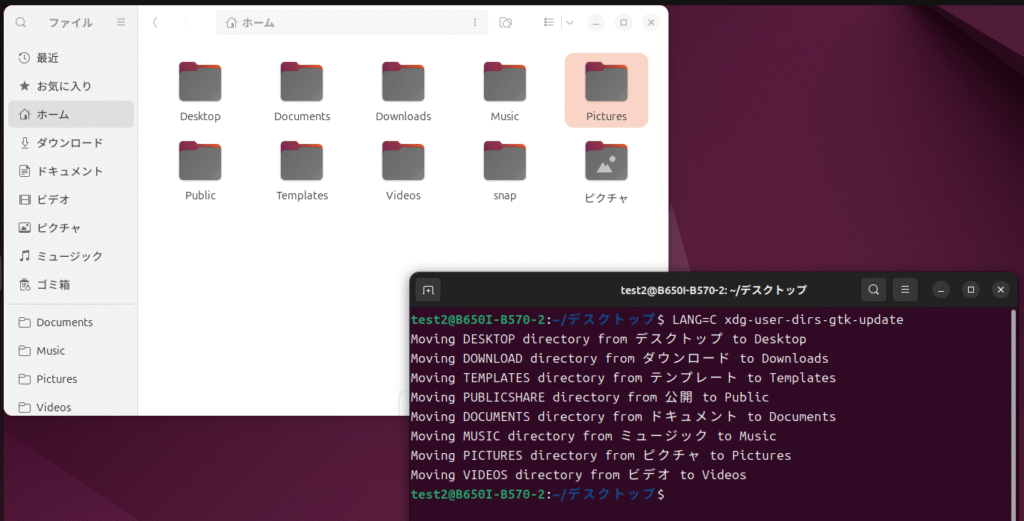This screenshot has height=521, width=1024.
Task: Minimize the terminal window
Action: [940, 290]
